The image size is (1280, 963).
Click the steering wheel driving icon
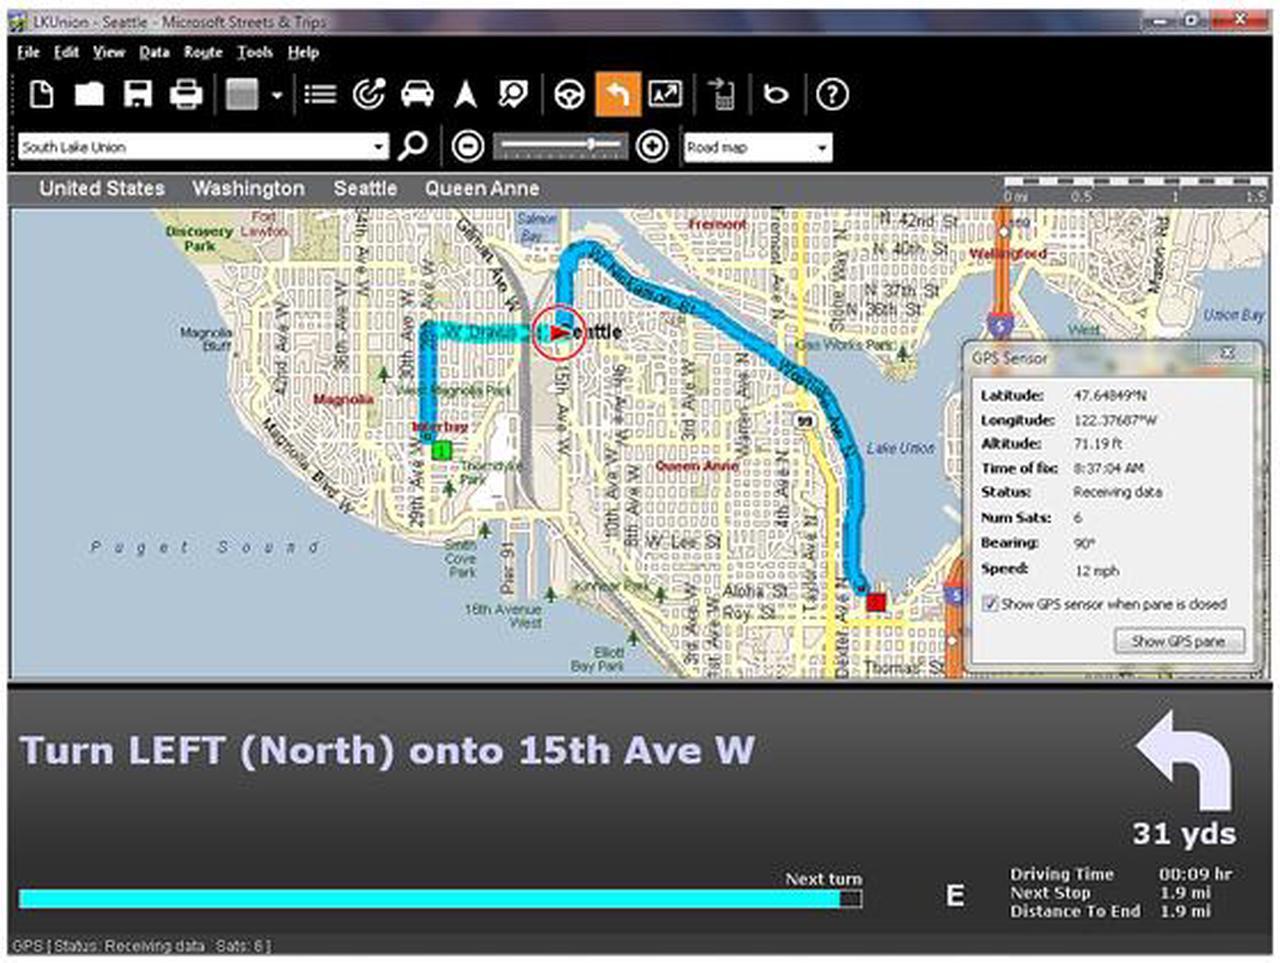tap(570, 94)
